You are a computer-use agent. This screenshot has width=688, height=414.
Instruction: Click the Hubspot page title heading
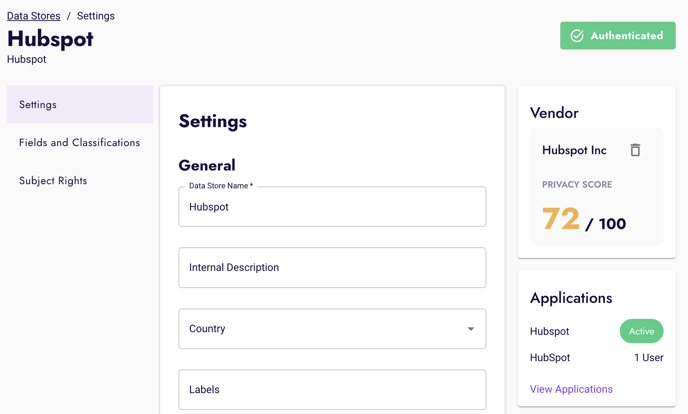point(50,39)
